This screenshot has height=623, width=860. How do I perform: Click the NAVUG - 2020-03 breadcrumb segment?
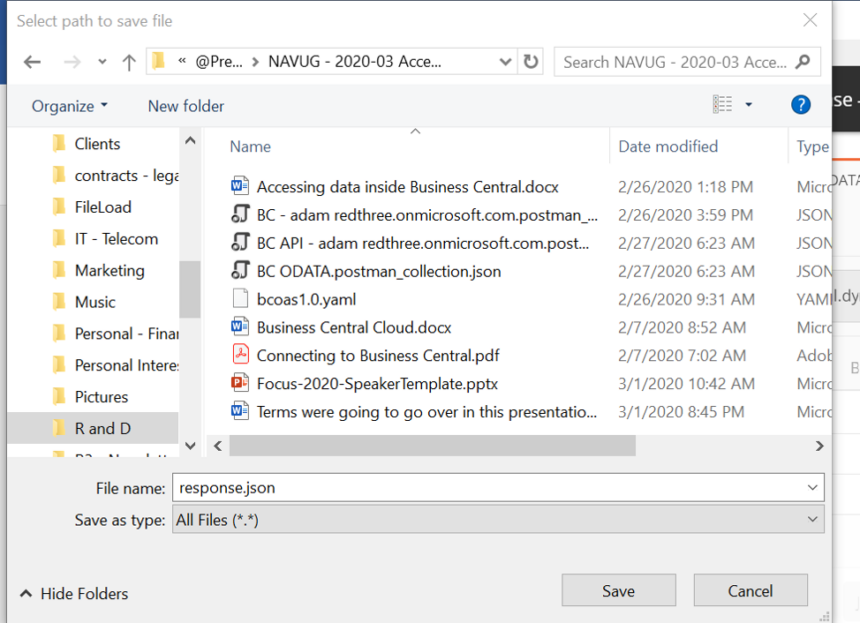pos(354,61)
